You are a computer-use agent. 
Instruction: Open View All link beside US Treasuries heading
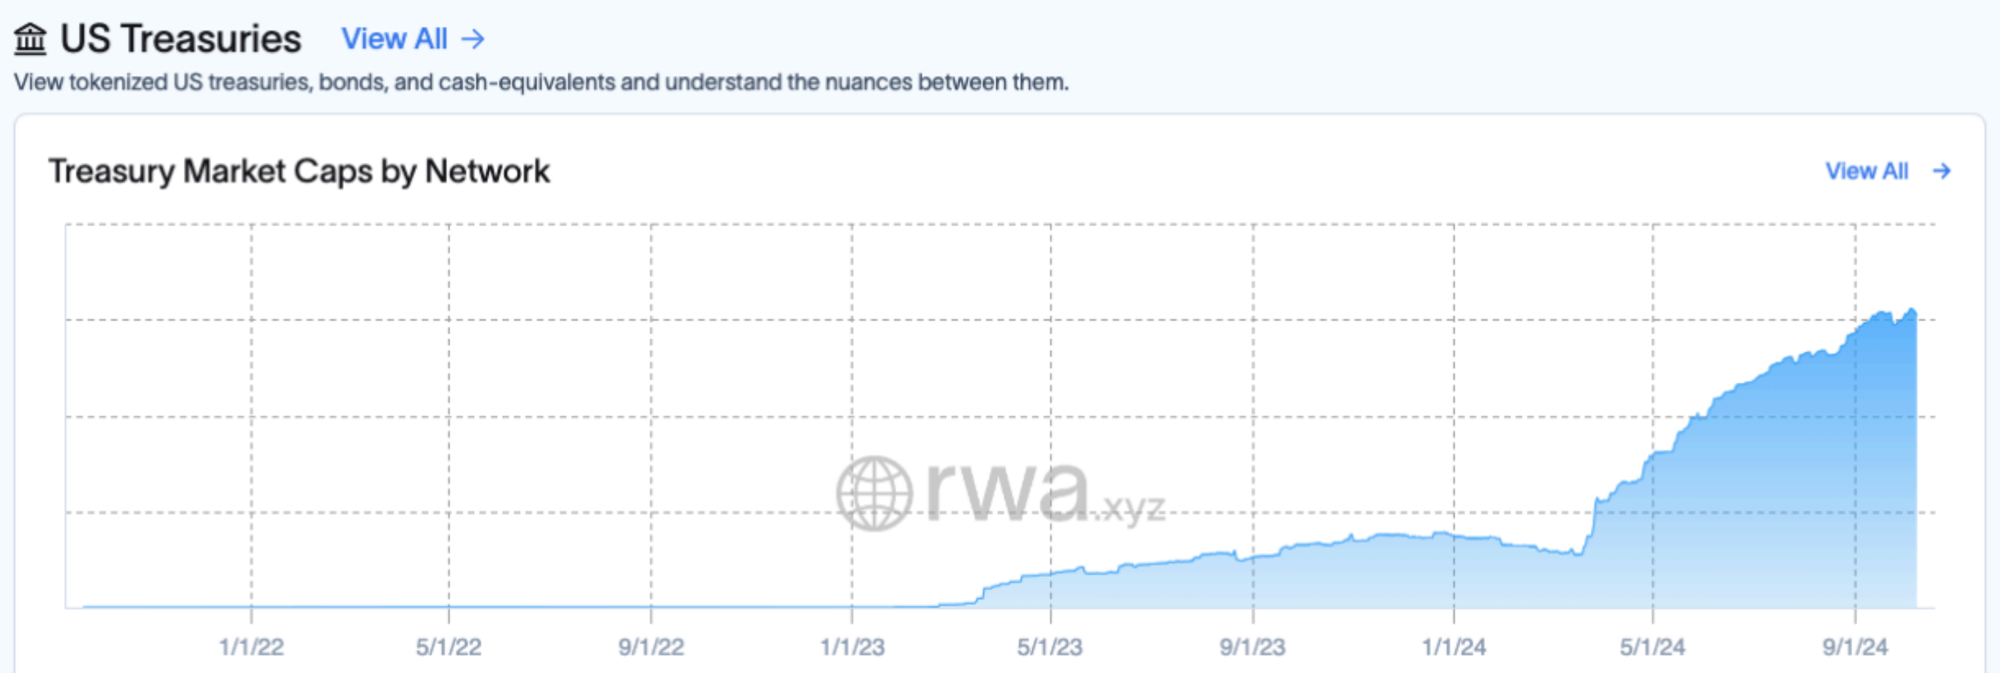pos(394,39)
